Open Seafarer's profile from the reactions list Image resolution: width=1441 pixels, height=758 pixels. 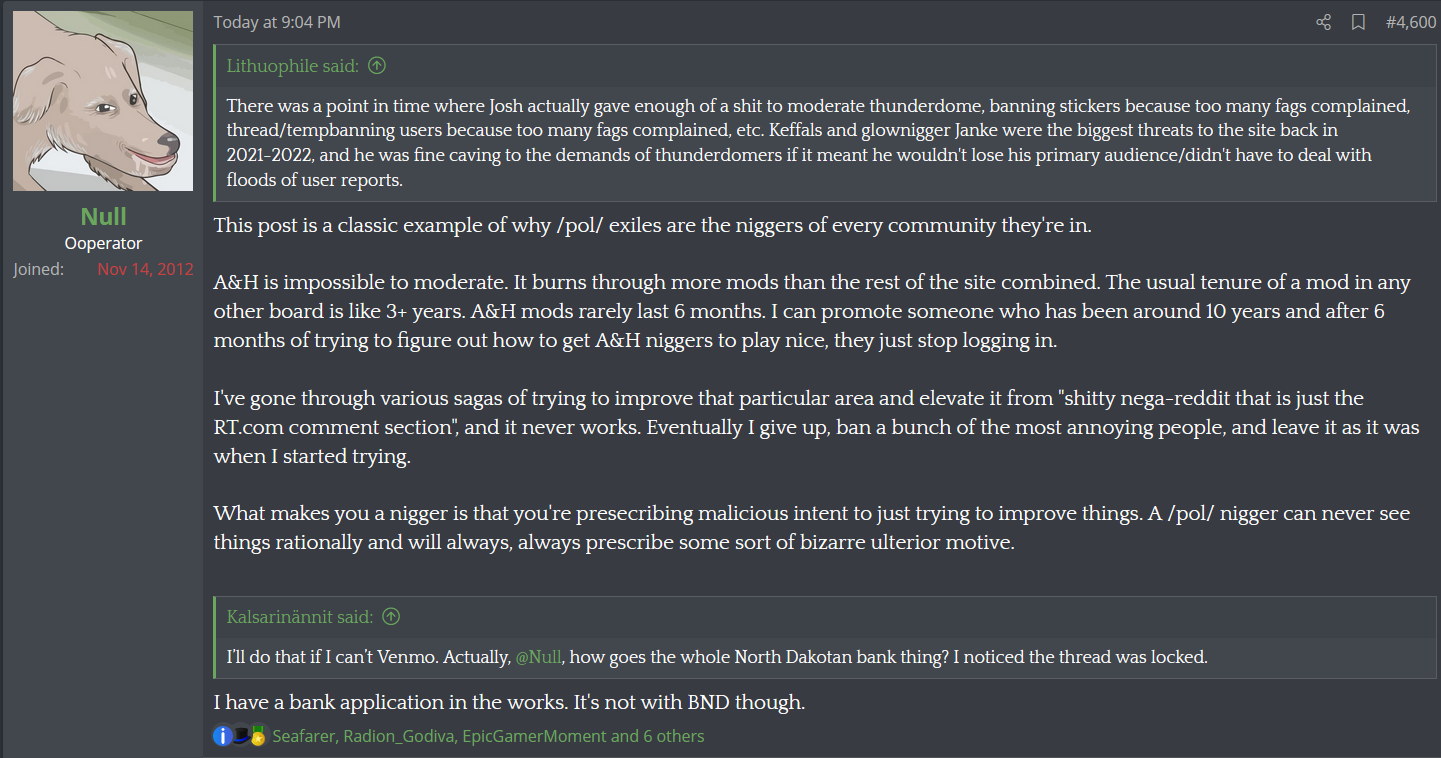tap(304, 736)
